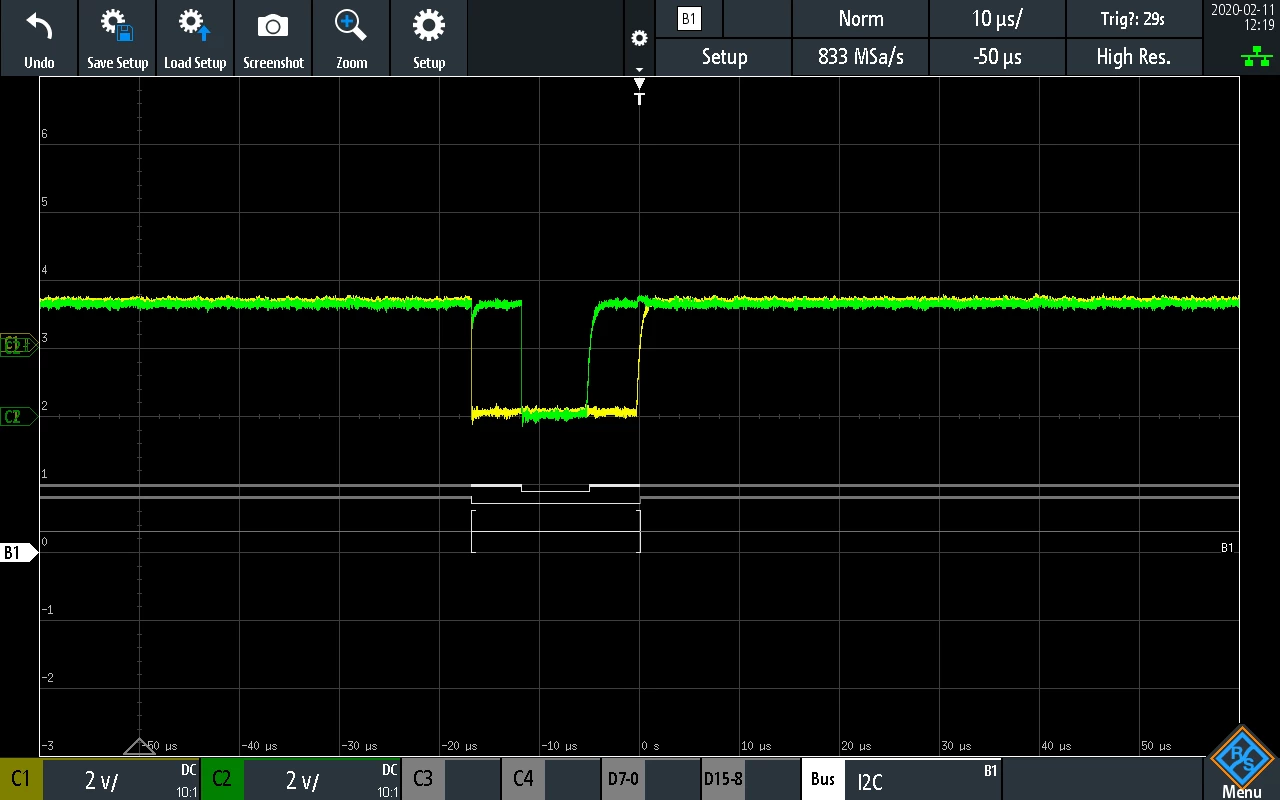Click the trigger position T marker
Image resolution: width=1280 pixels, height=800 pixels.
click(x=640, y=93)
